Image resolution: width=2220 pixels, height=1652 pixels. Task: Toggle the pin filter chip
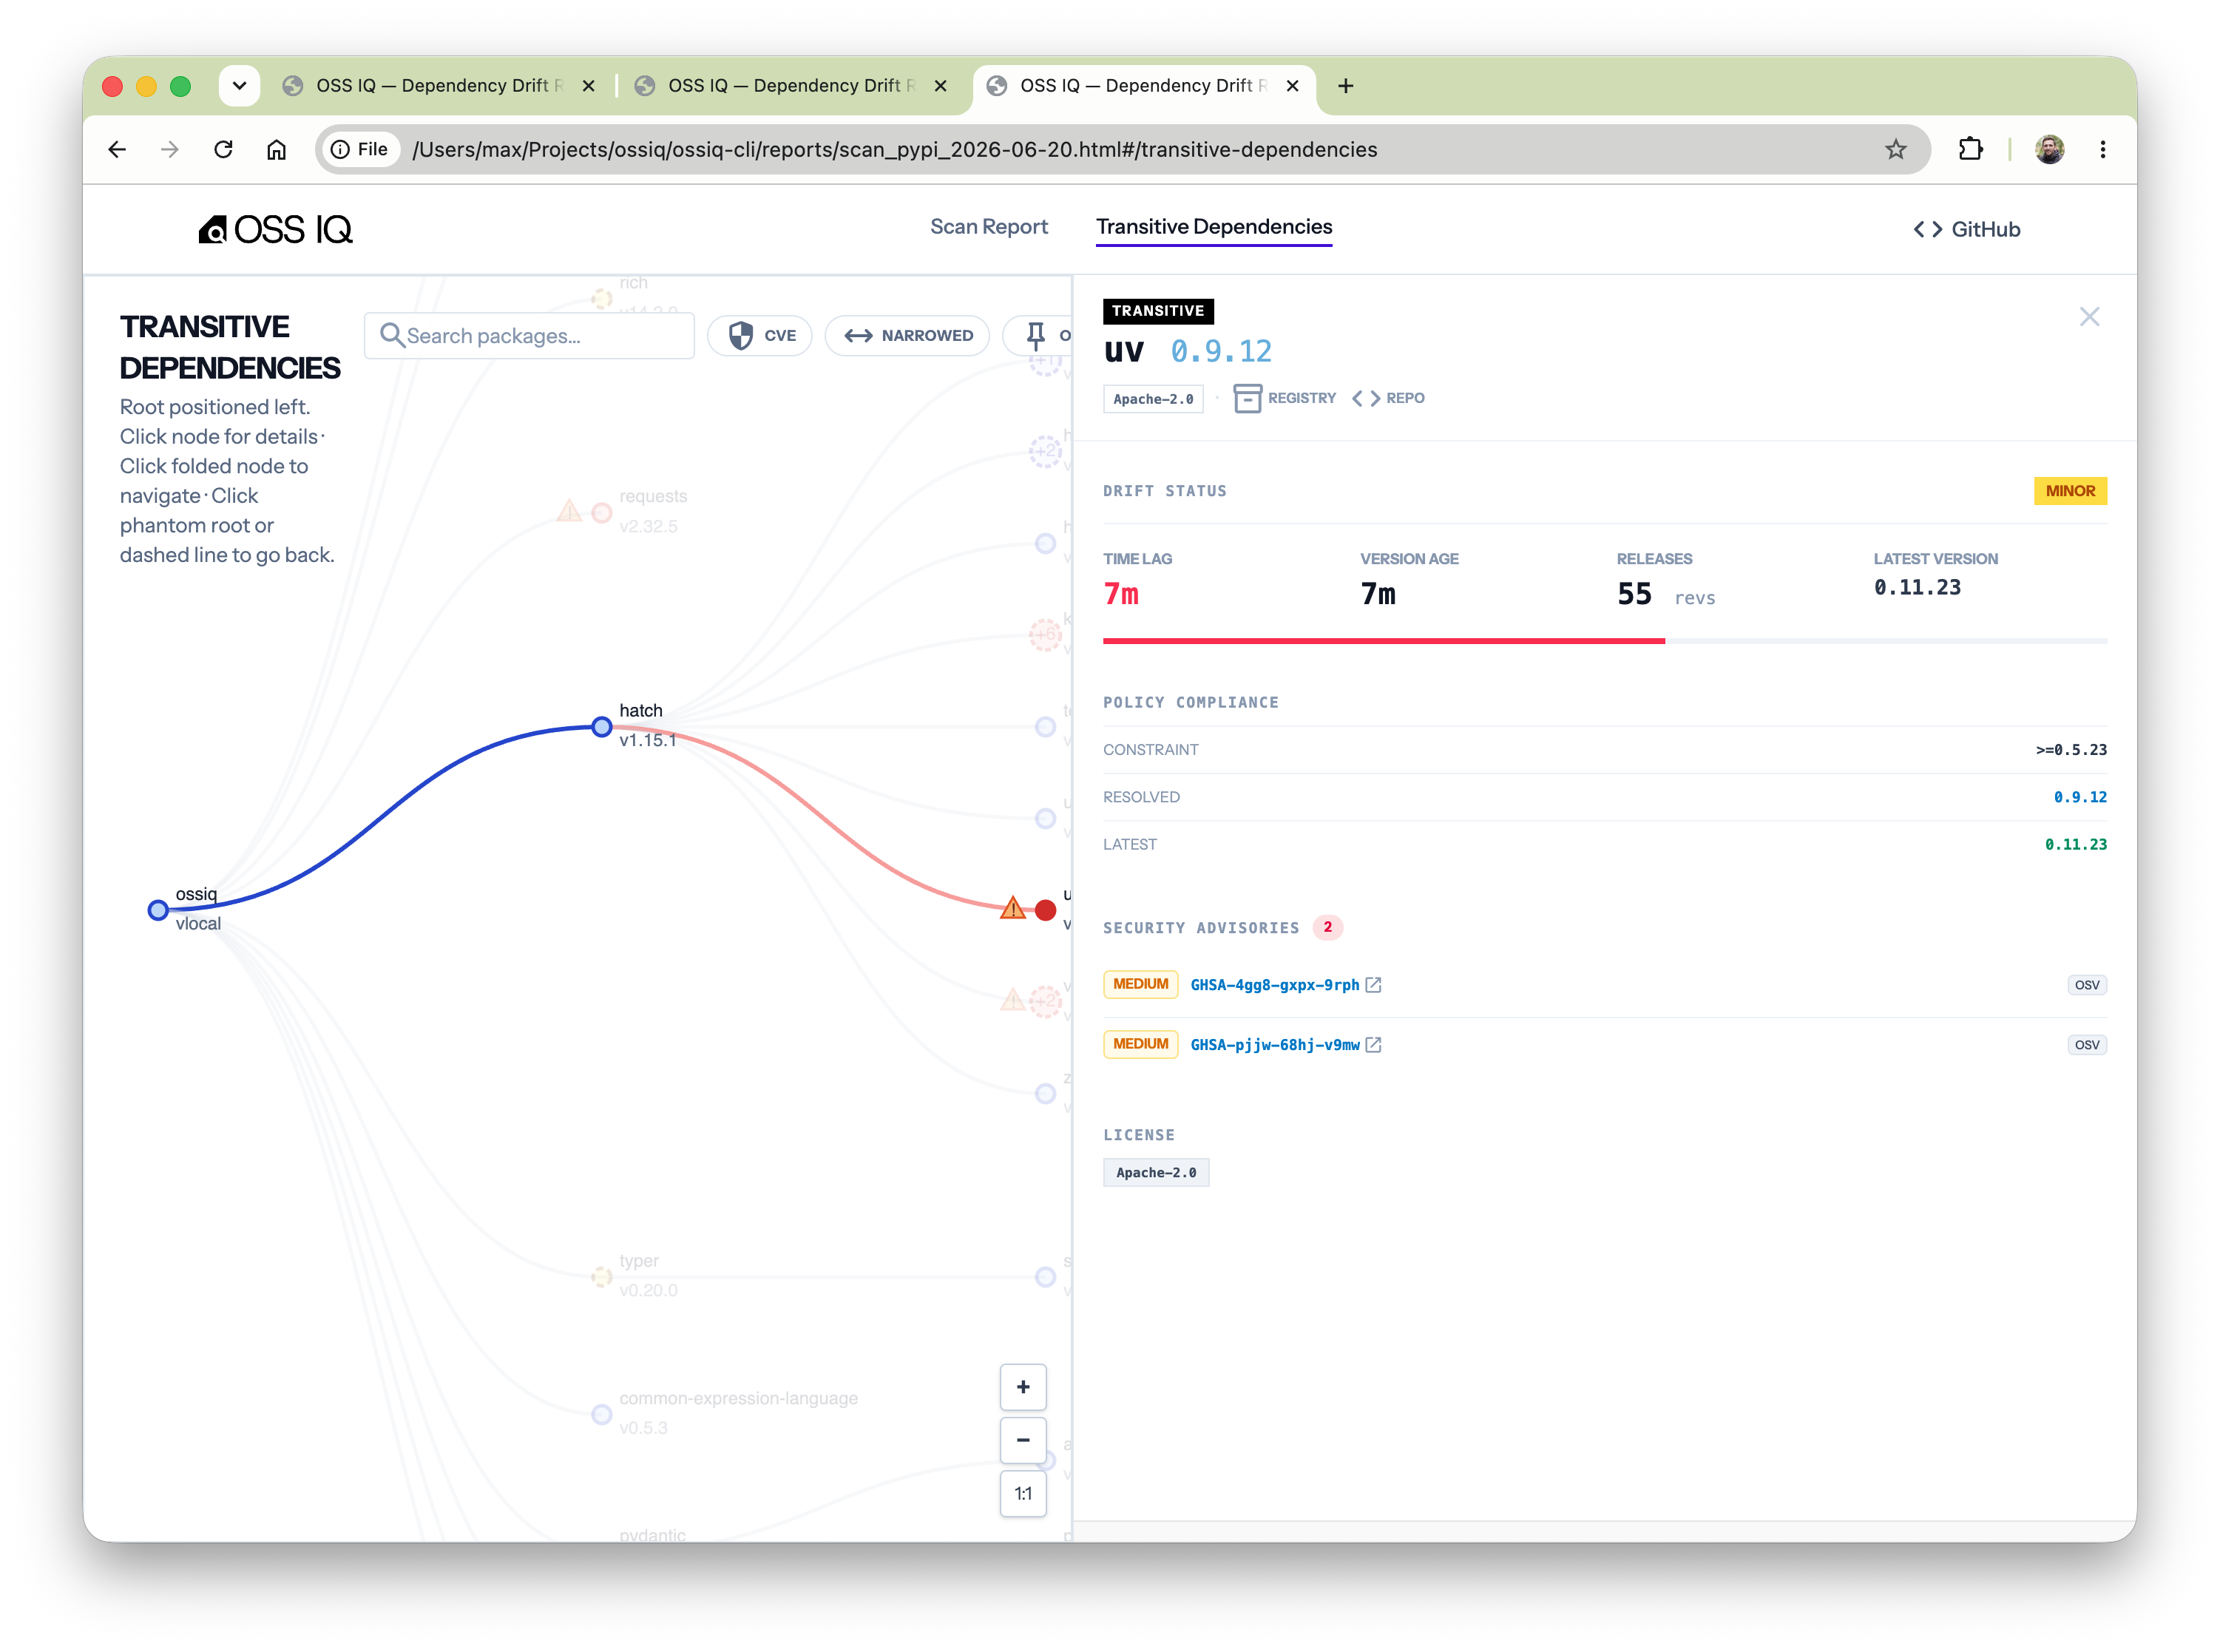tap(1037, 335)
